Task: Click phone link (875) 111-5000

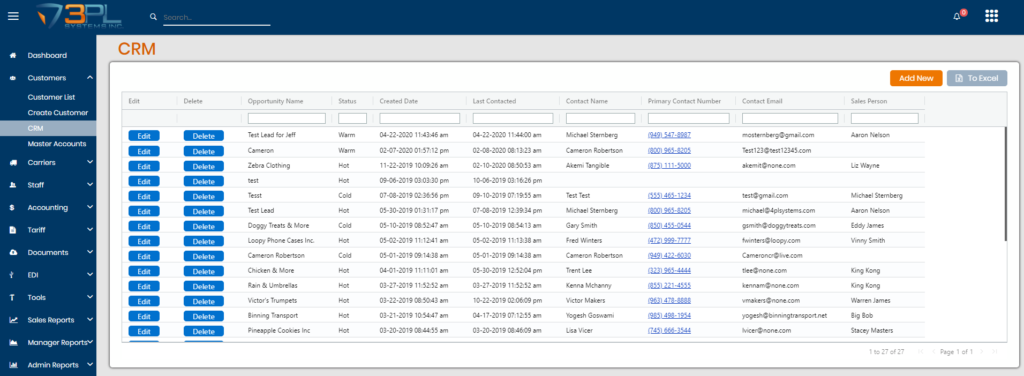Action: pyautogui.click(x=669, y=166)
